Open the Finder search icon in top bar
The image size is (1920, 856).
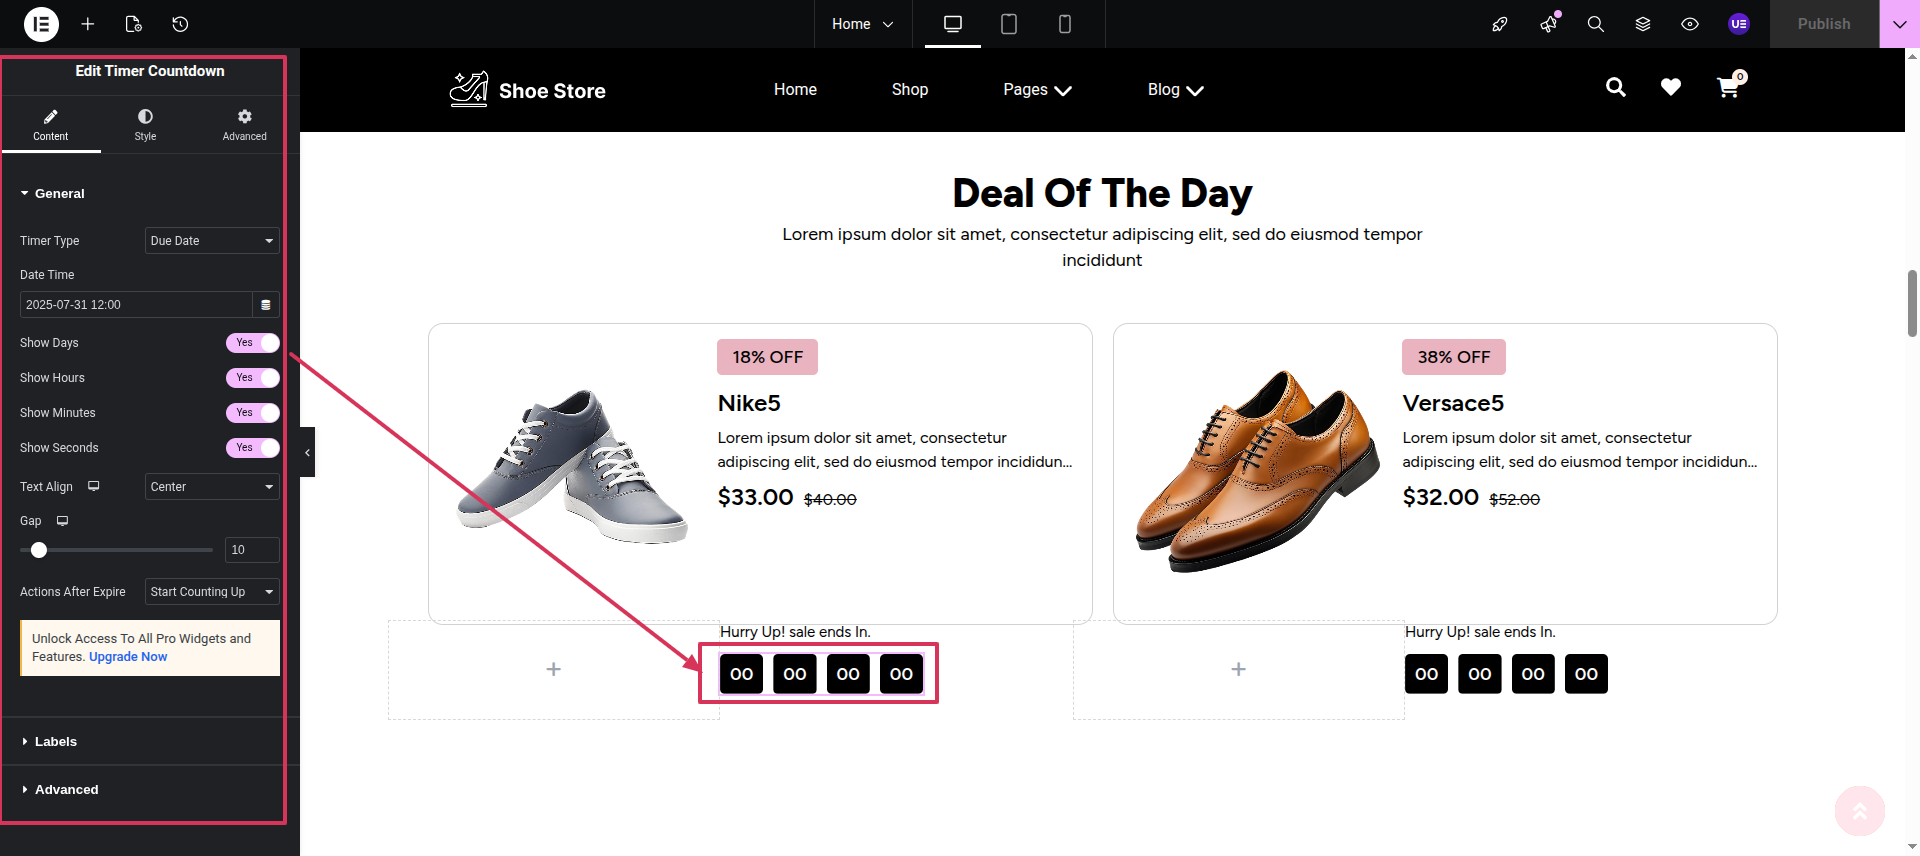pos(1595,24)
